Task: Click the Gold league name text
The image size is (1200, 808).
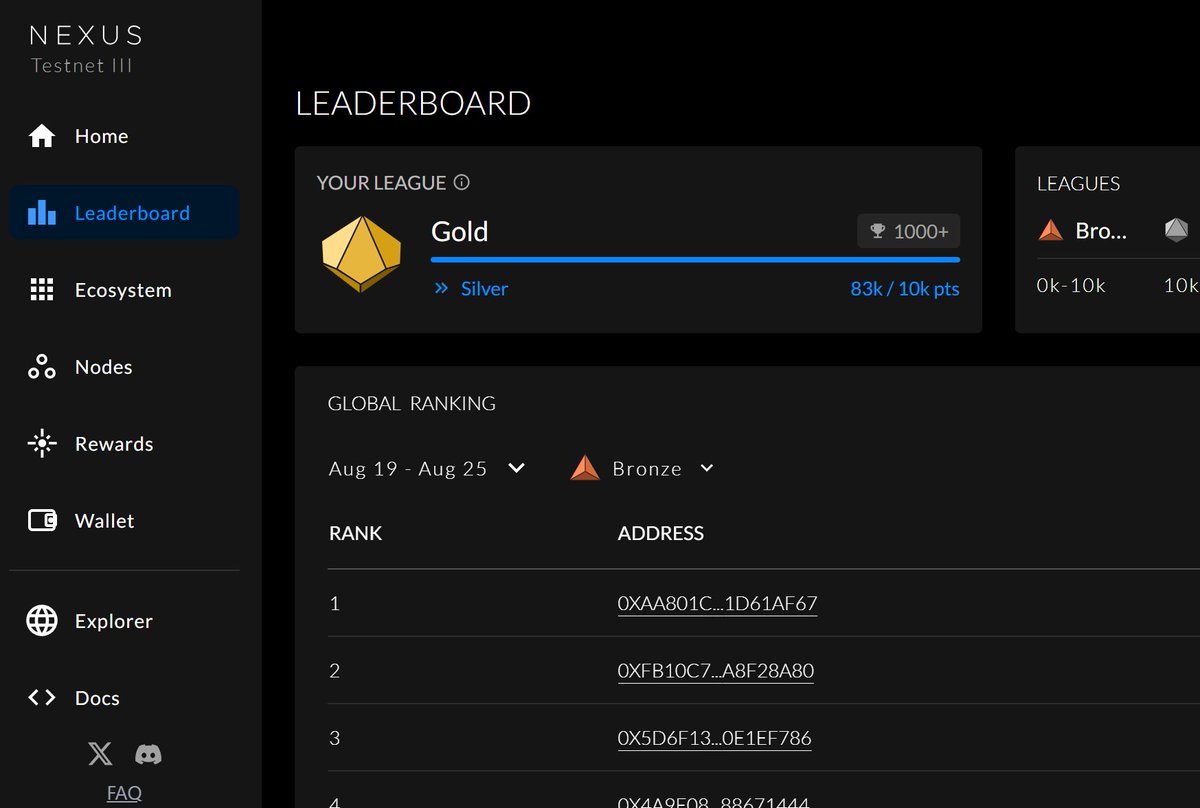Action: (x=460, y=231)
